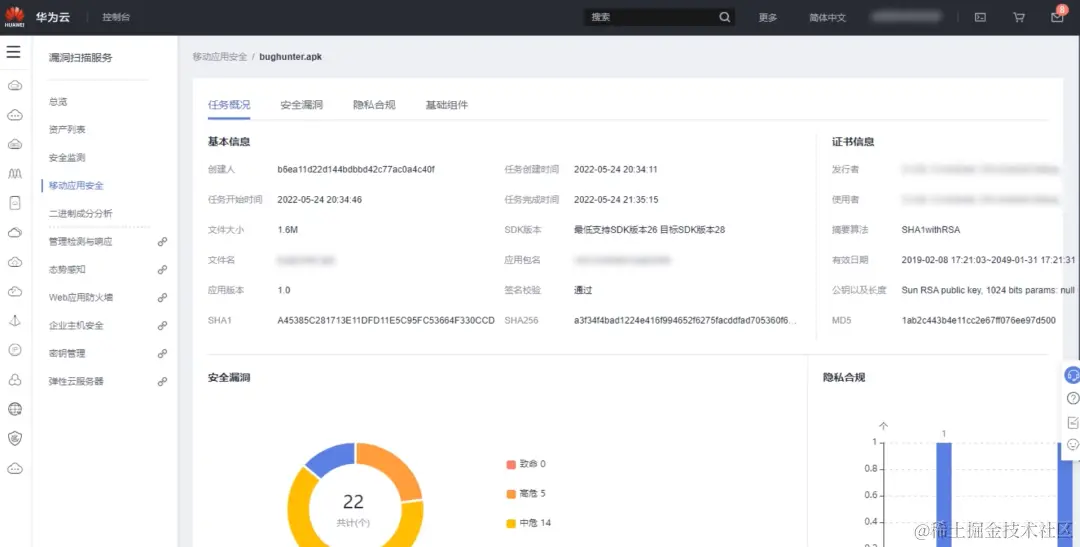Click the MD5 value 1ab2c443b4e…
Image resolution: width=1080 pixels, height=547 pixels.
(x=978, y=320)
